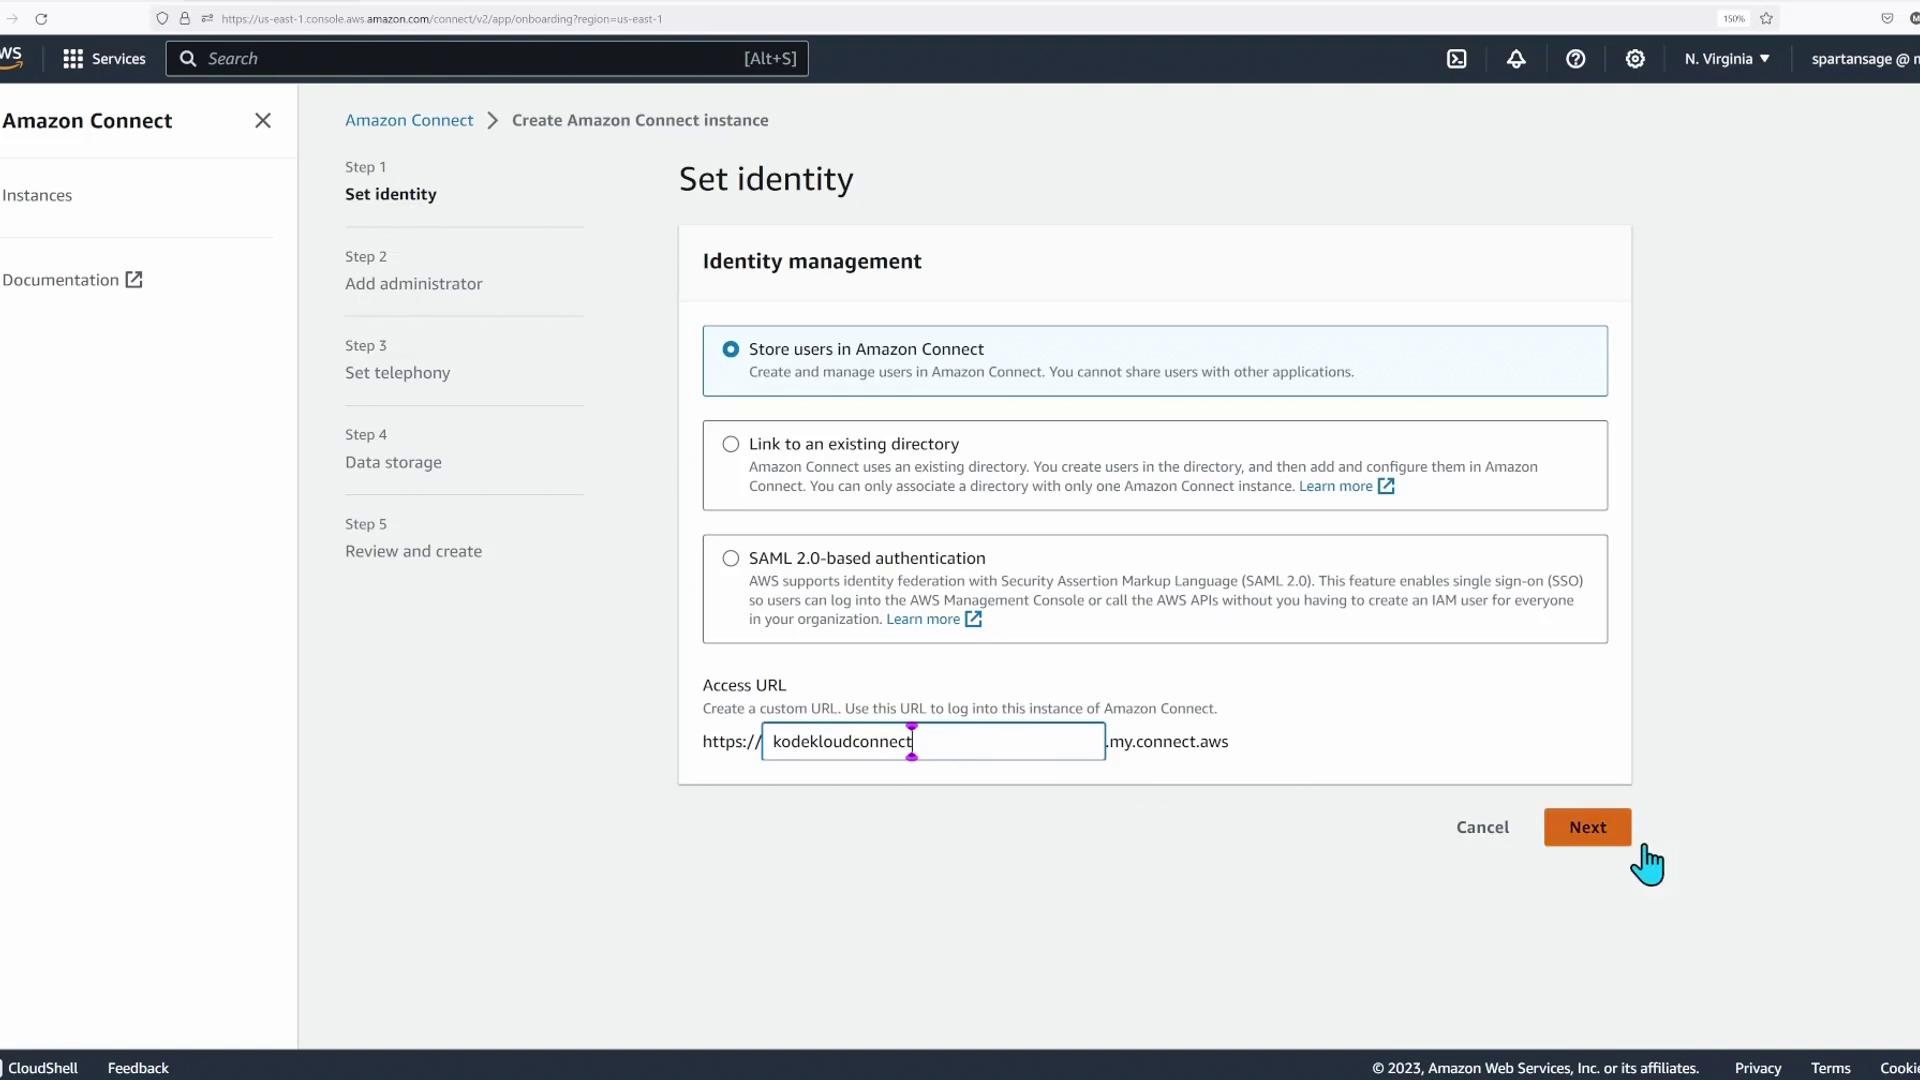Click external link icon beside Documentation
The image size is (1920, 1080).
point(134,280)
